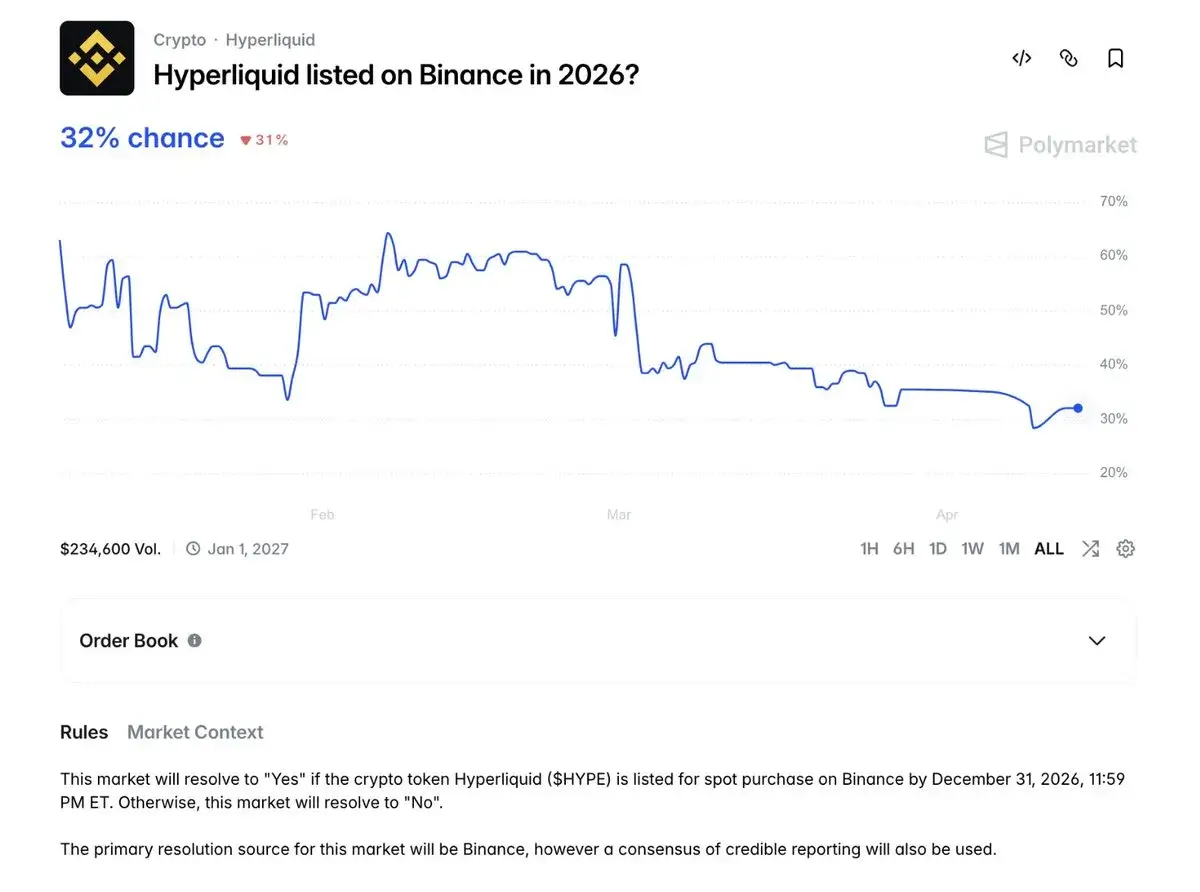This screenshot has width=1200, height=892.
Task: Expand the Order Book chevron
Action: tap(1097, 640)
